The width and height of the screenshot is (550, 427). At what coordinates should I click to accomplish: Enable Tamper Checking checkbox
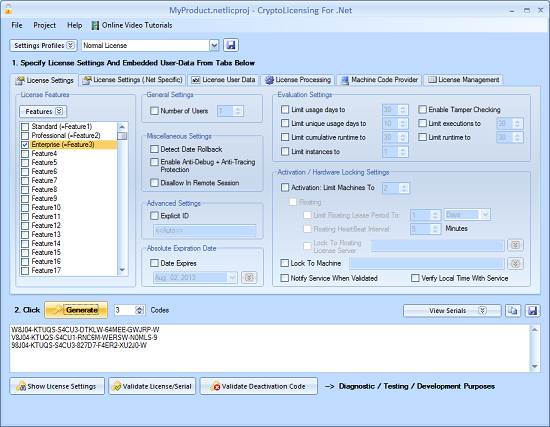[422, 109]
